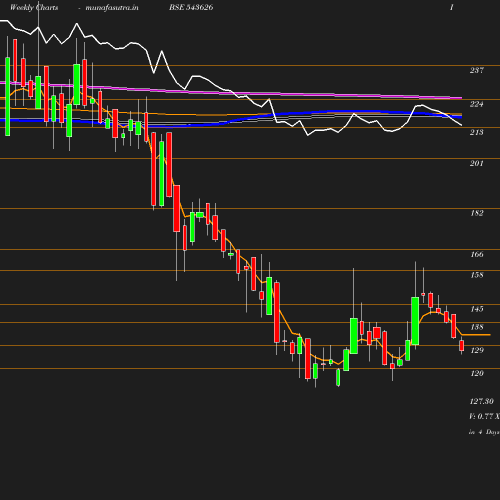Click the 'in 4 Days' text

coord(484,432)
